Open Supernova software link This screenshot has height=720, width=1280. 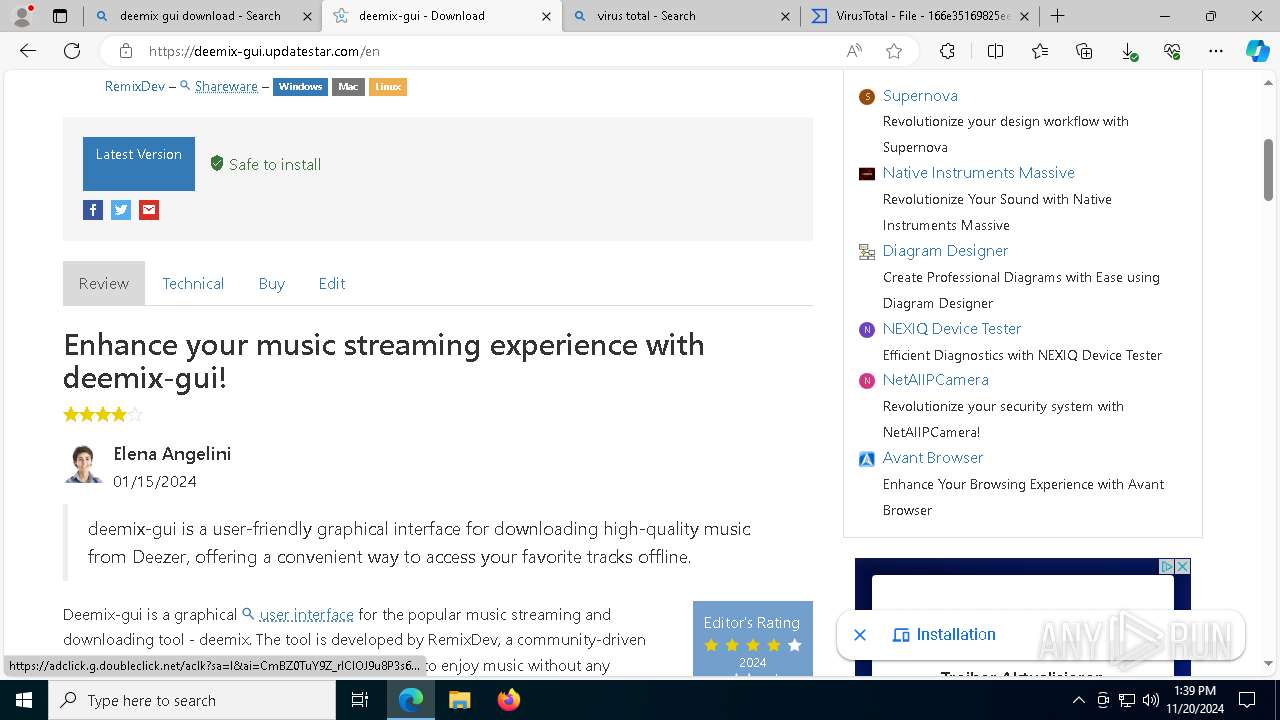pos(920,95)
